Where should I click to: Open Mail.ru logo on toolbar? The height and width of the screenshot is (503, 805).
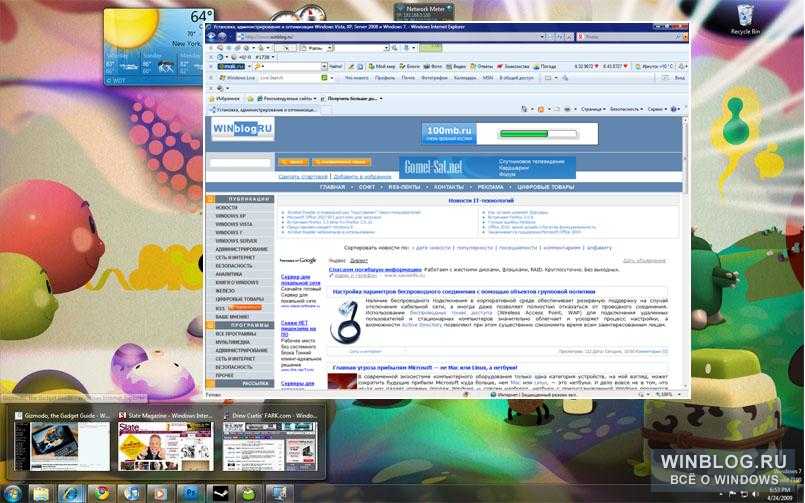point(231,67)
